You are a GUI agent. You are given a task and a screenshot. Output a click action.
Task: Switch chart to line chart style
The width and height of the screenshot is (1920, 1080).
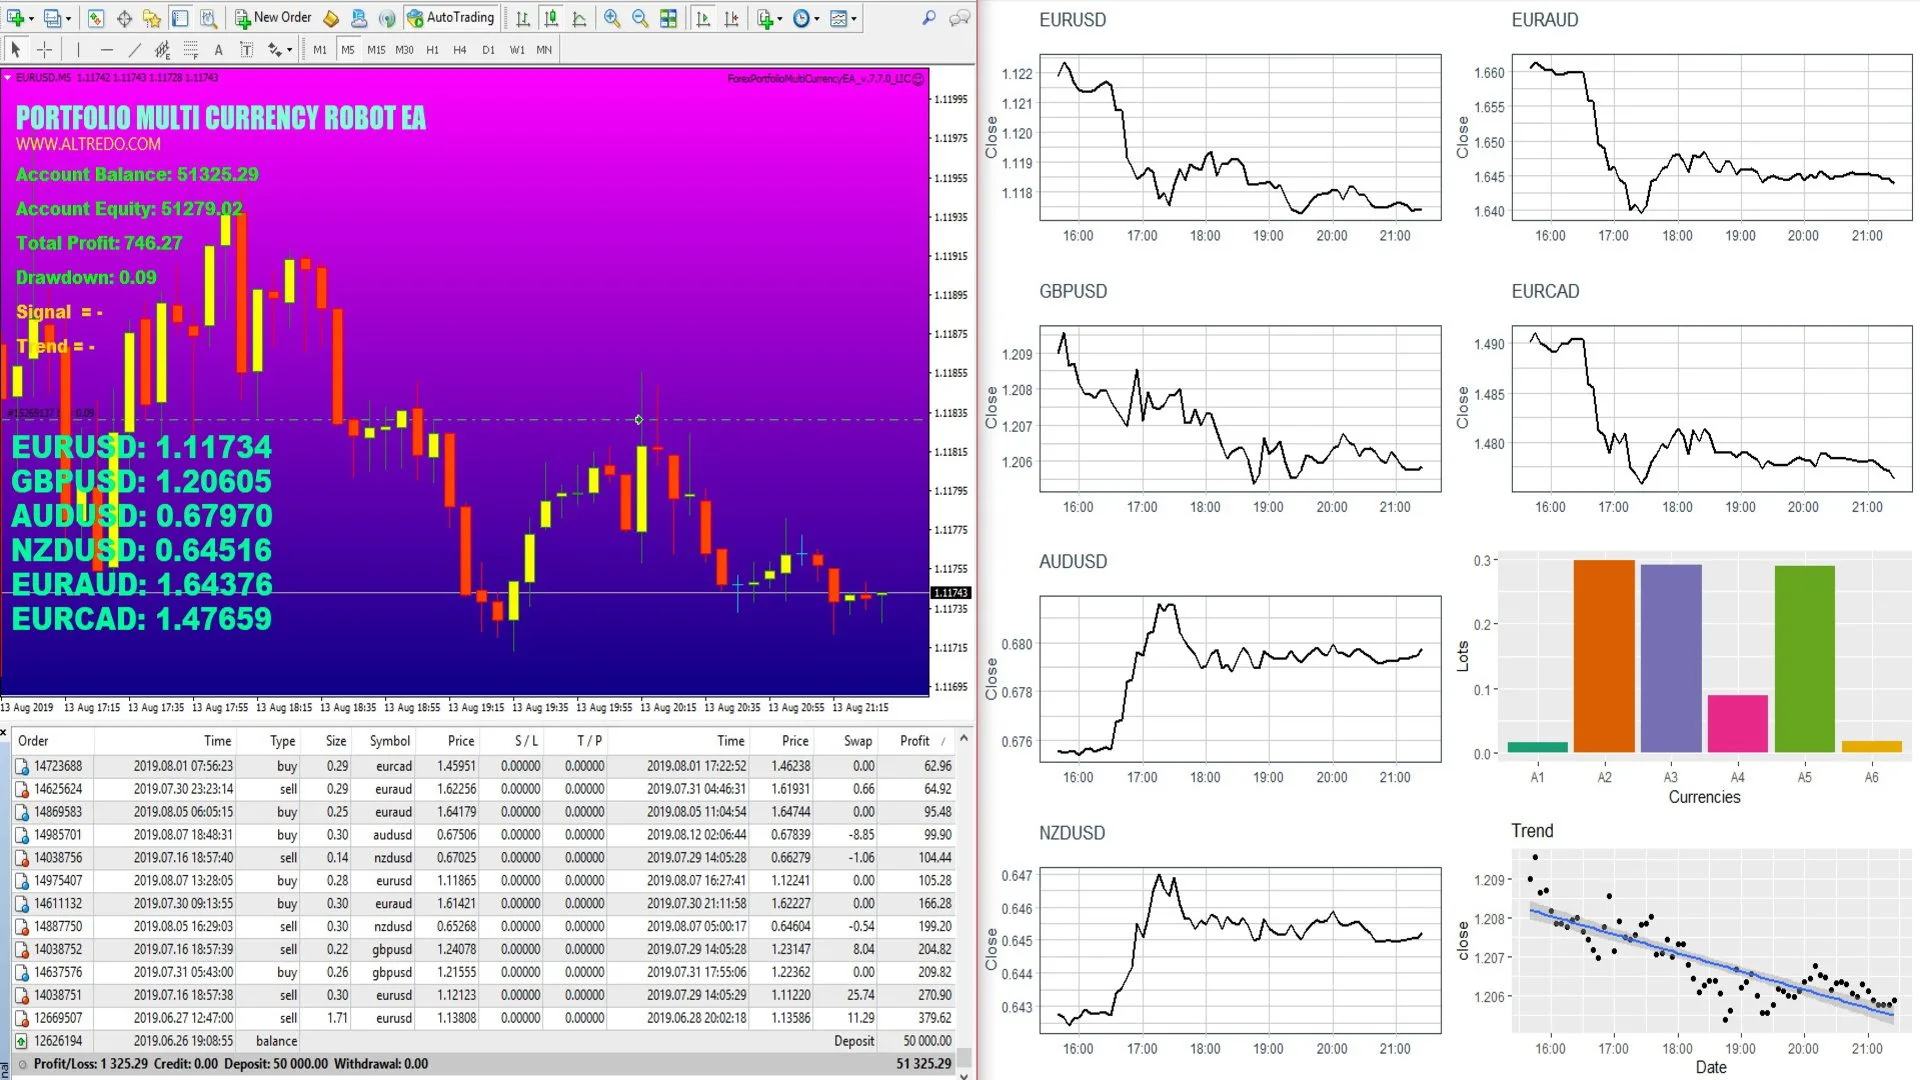(579, 18)
